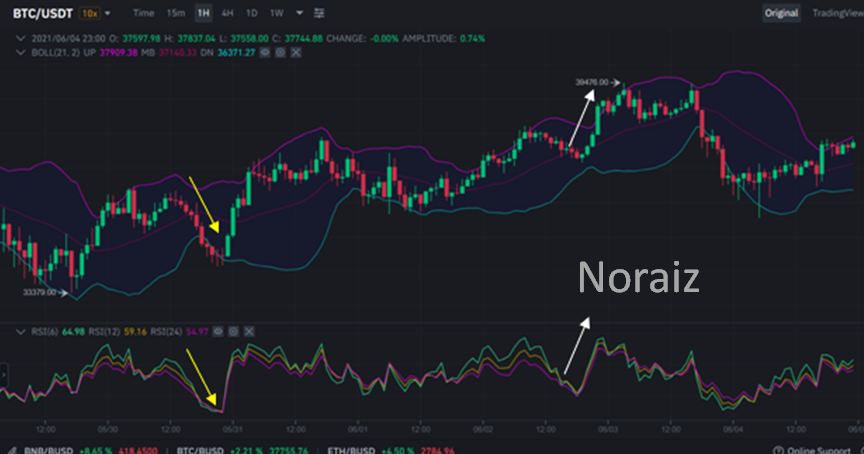Viewport: 864px width, 454px height.
Task: Collapse the RSI indicator row chevron
Action: coord(20,331)
